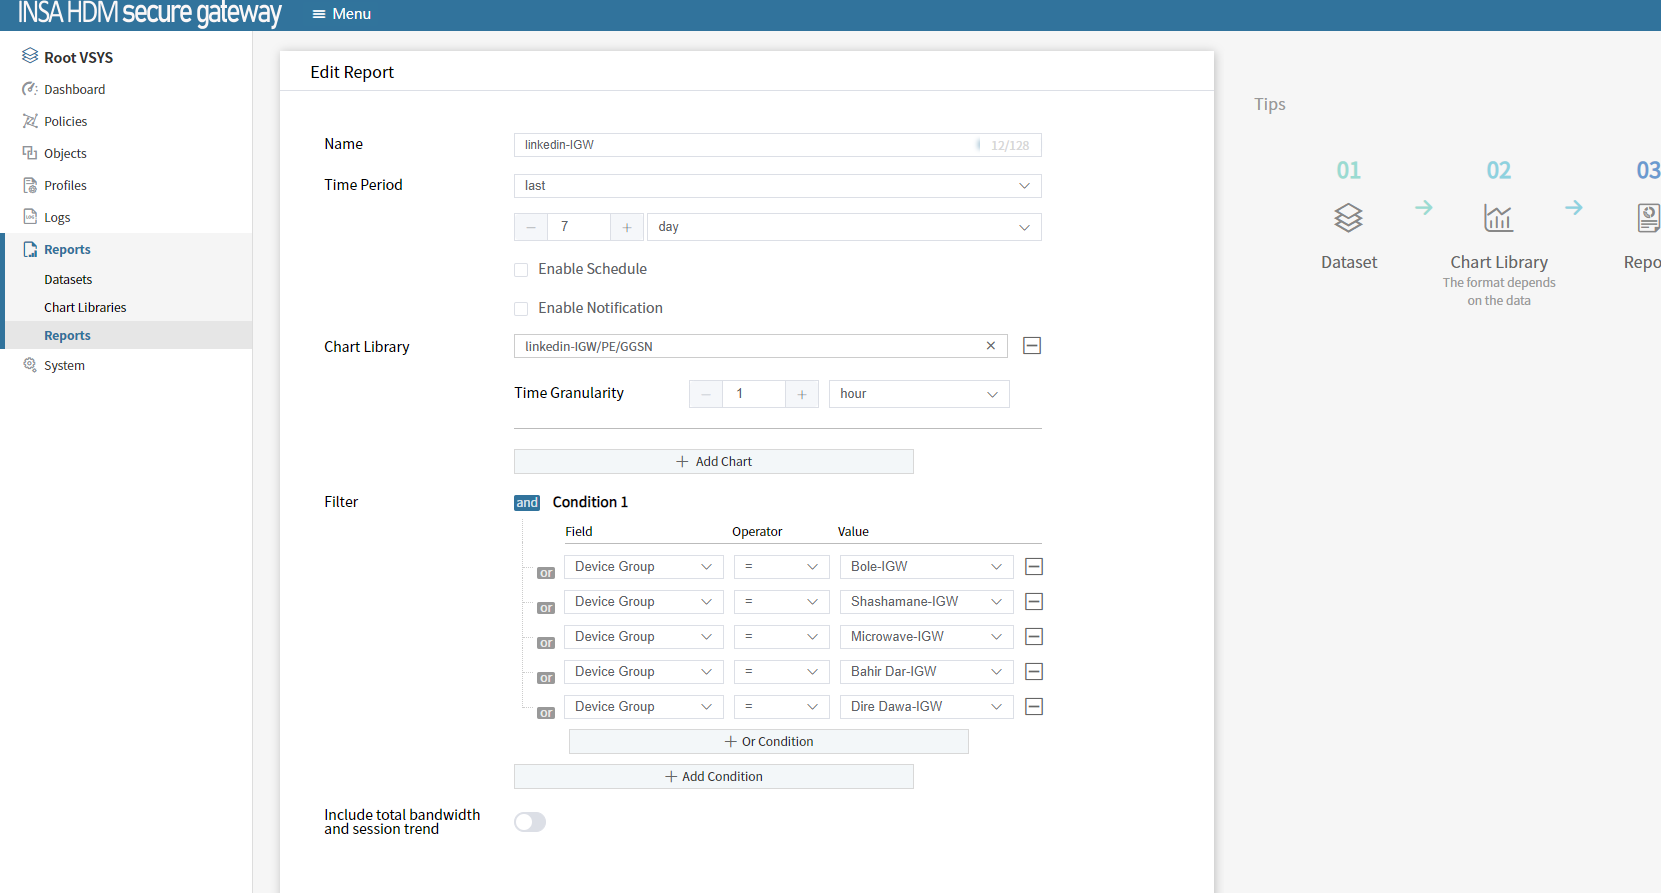Expand the Time Granularity hour dropdown
The width and height of the screenshot is (1661, 893).
918,394
